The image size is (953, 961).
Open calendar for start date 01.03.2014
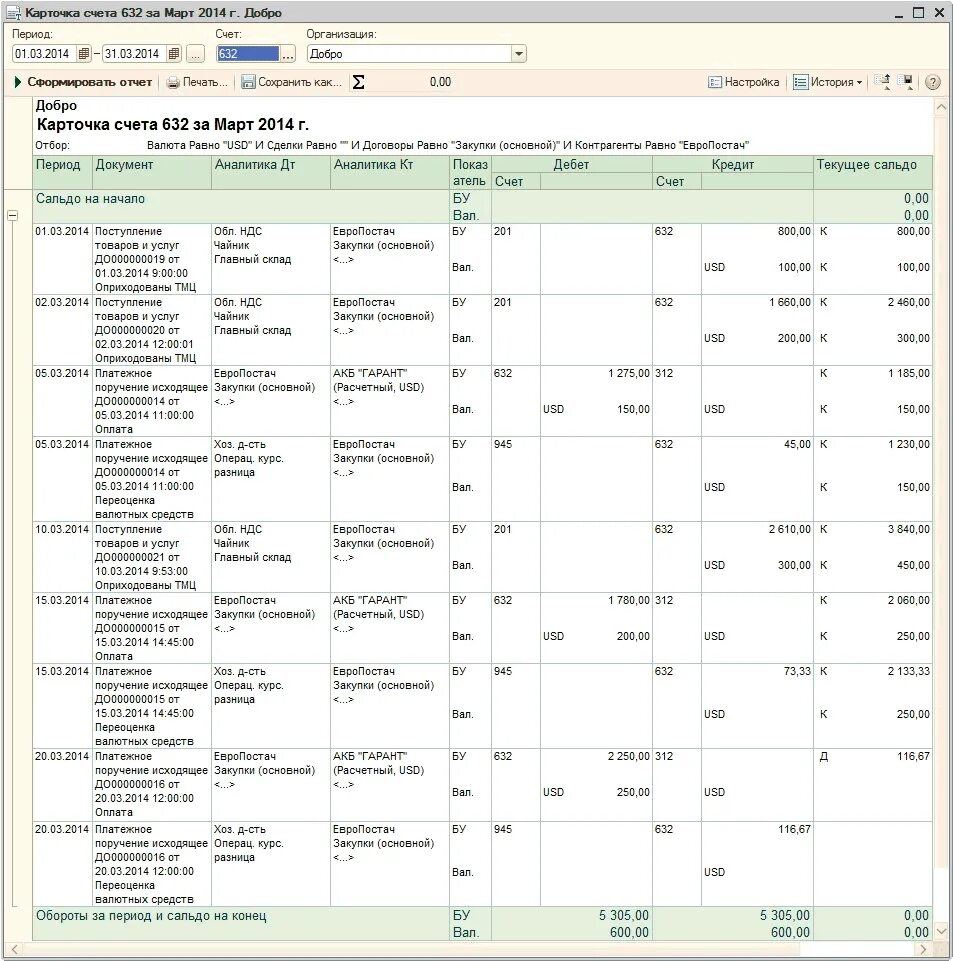point(84,54)
